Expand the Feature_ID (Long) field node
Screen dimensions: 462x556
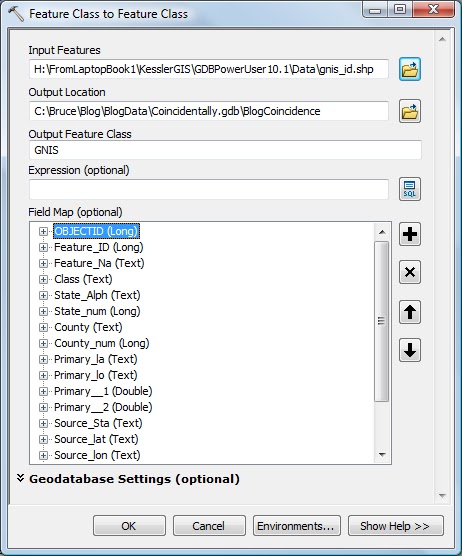coord(43,248)
